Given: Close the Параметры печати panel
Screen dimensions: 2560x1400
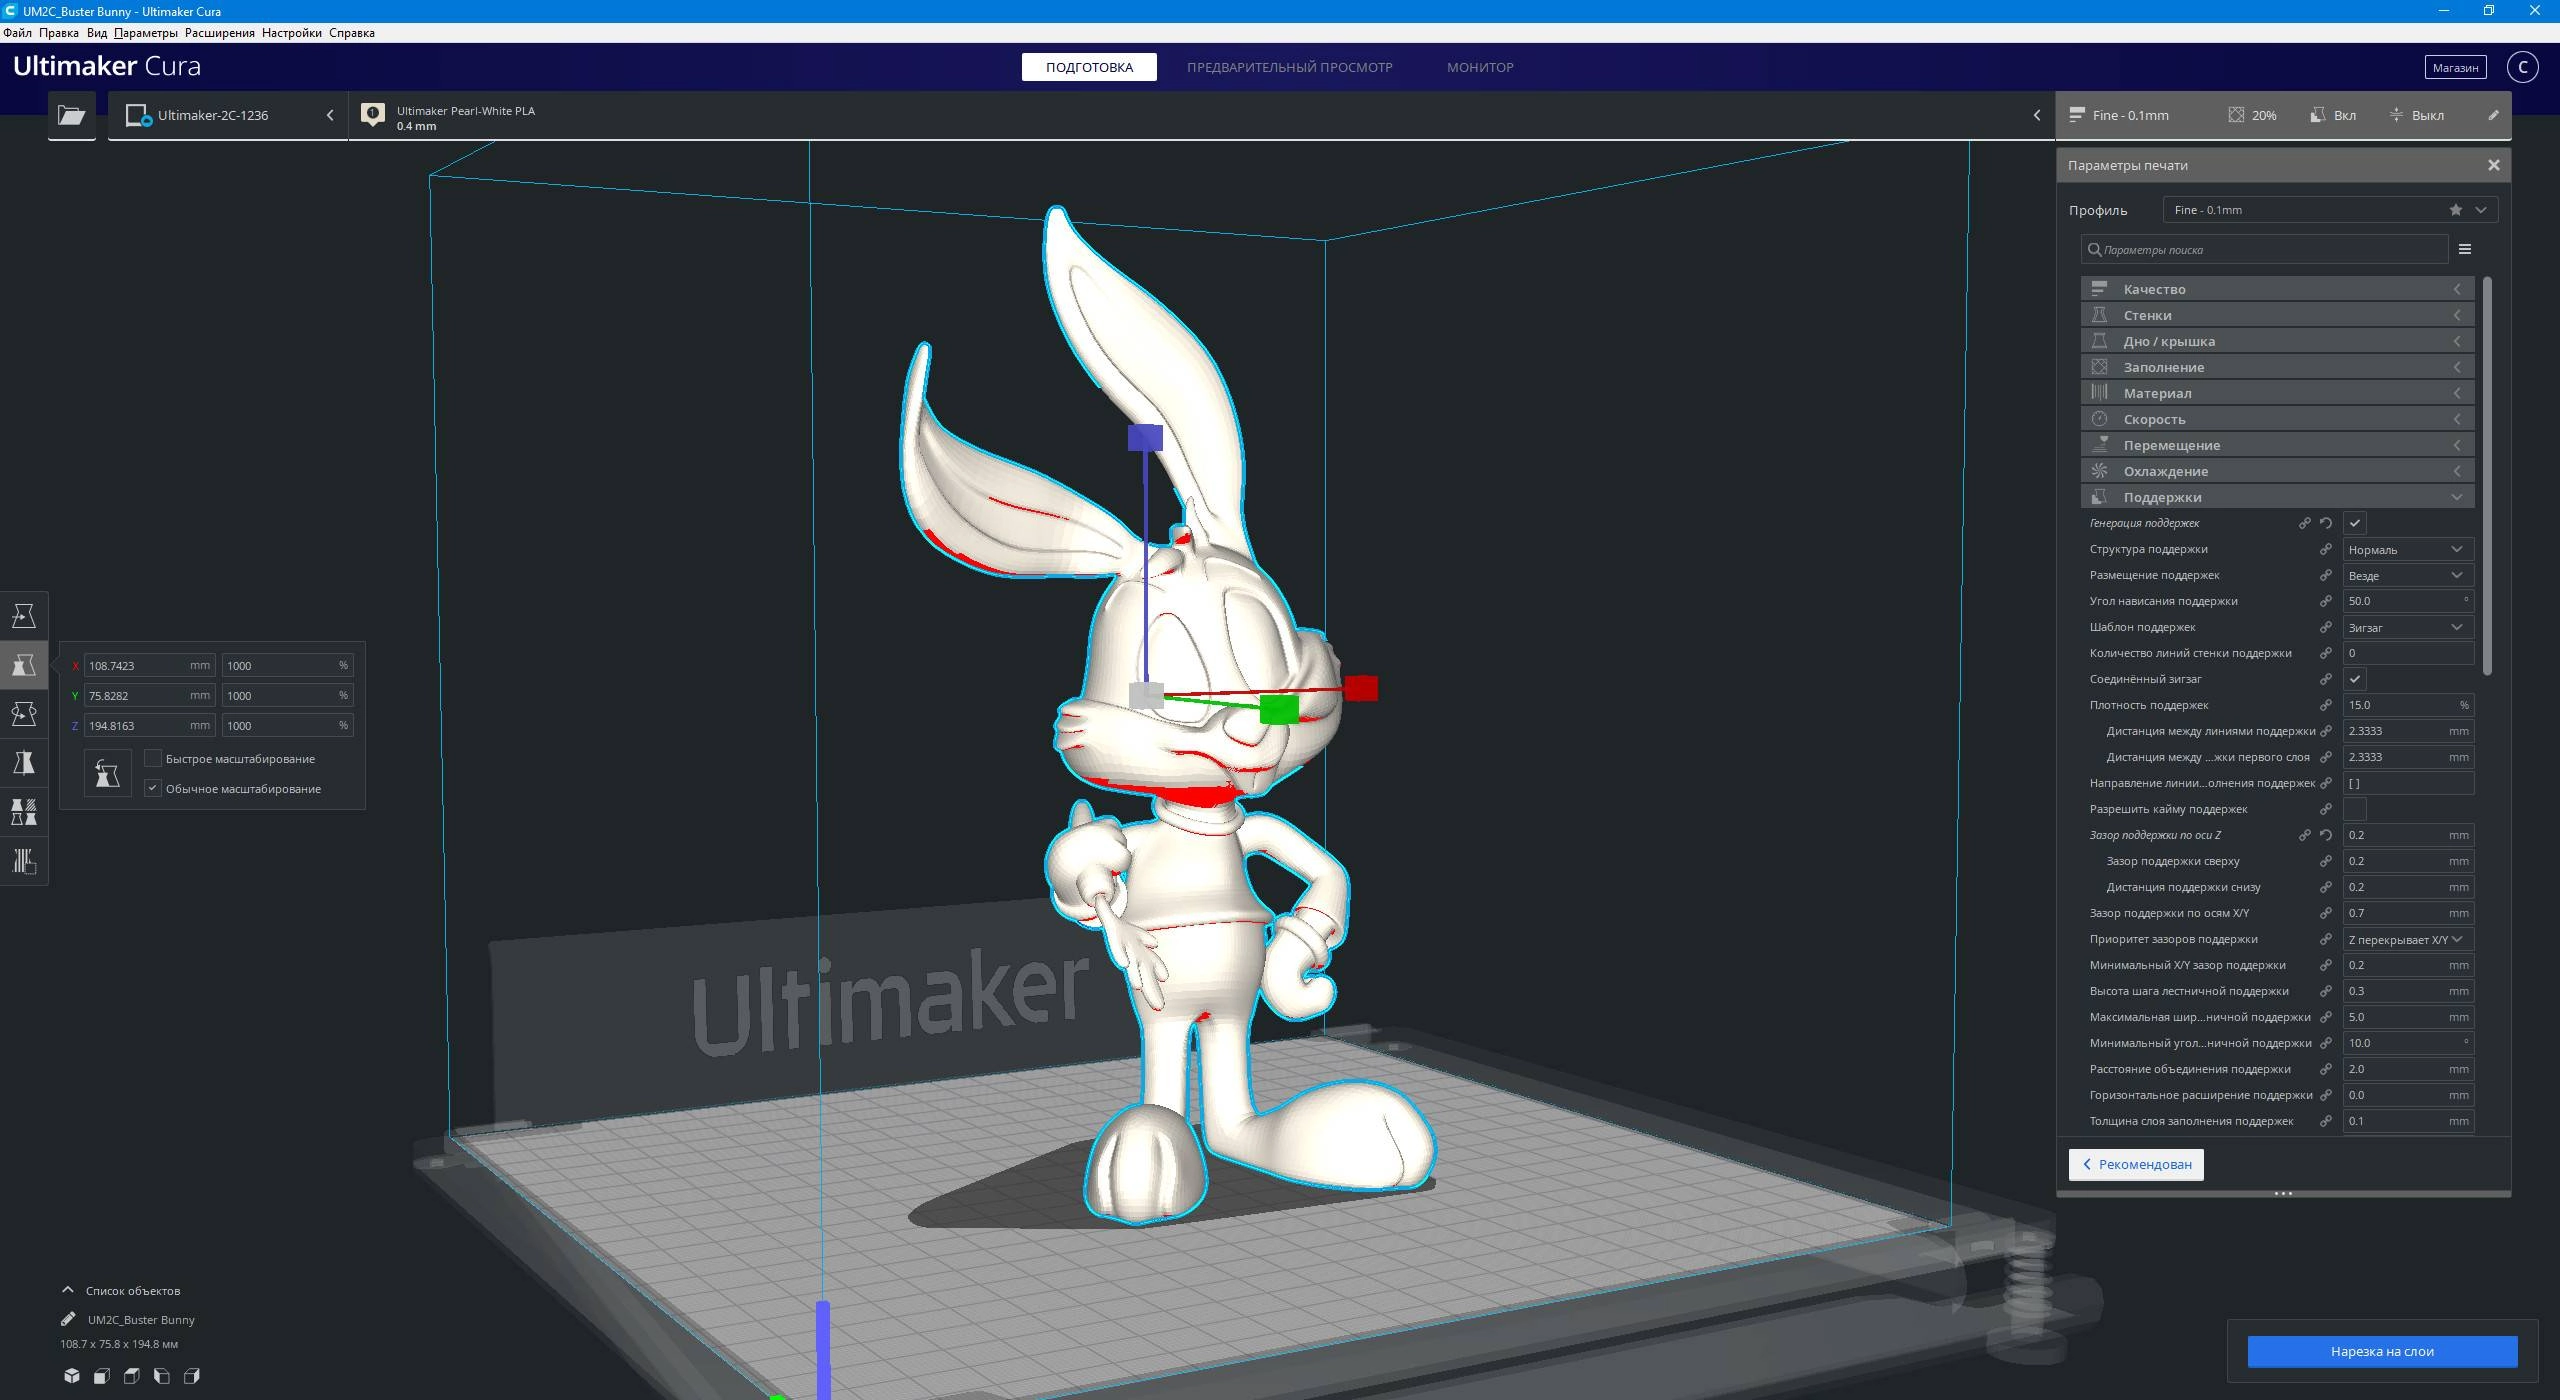Looking at the screenshot, I should tap(2494, 165).
